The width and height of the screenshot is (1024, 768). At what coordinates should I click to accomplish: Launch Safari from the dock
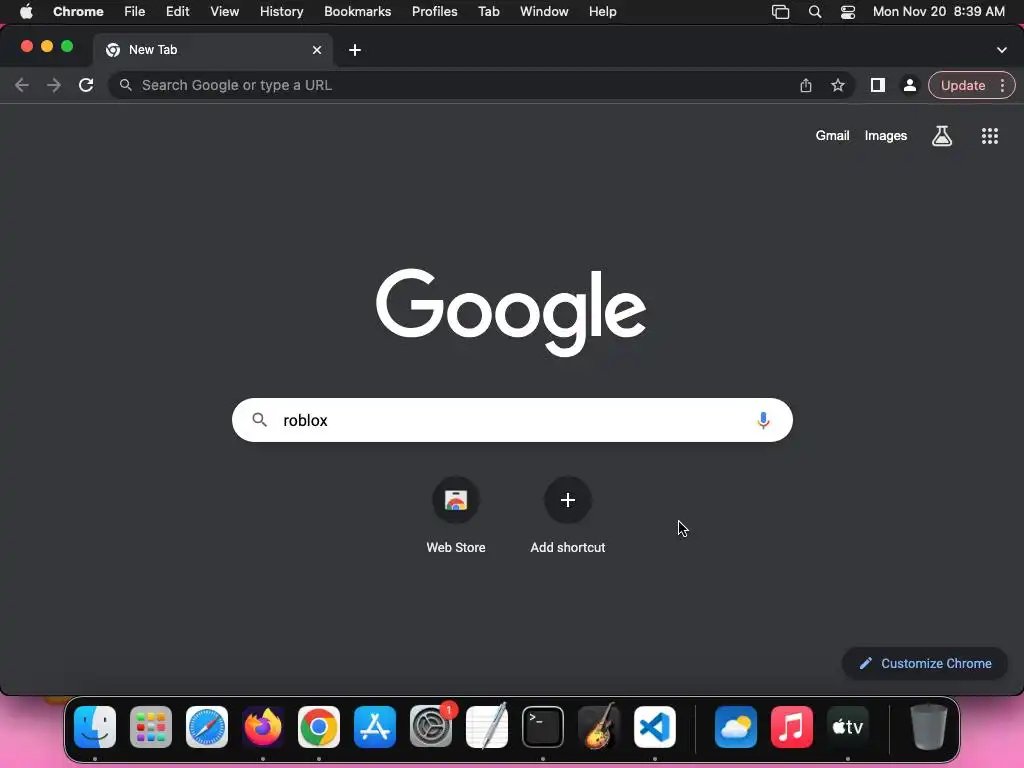pos(207,727)
